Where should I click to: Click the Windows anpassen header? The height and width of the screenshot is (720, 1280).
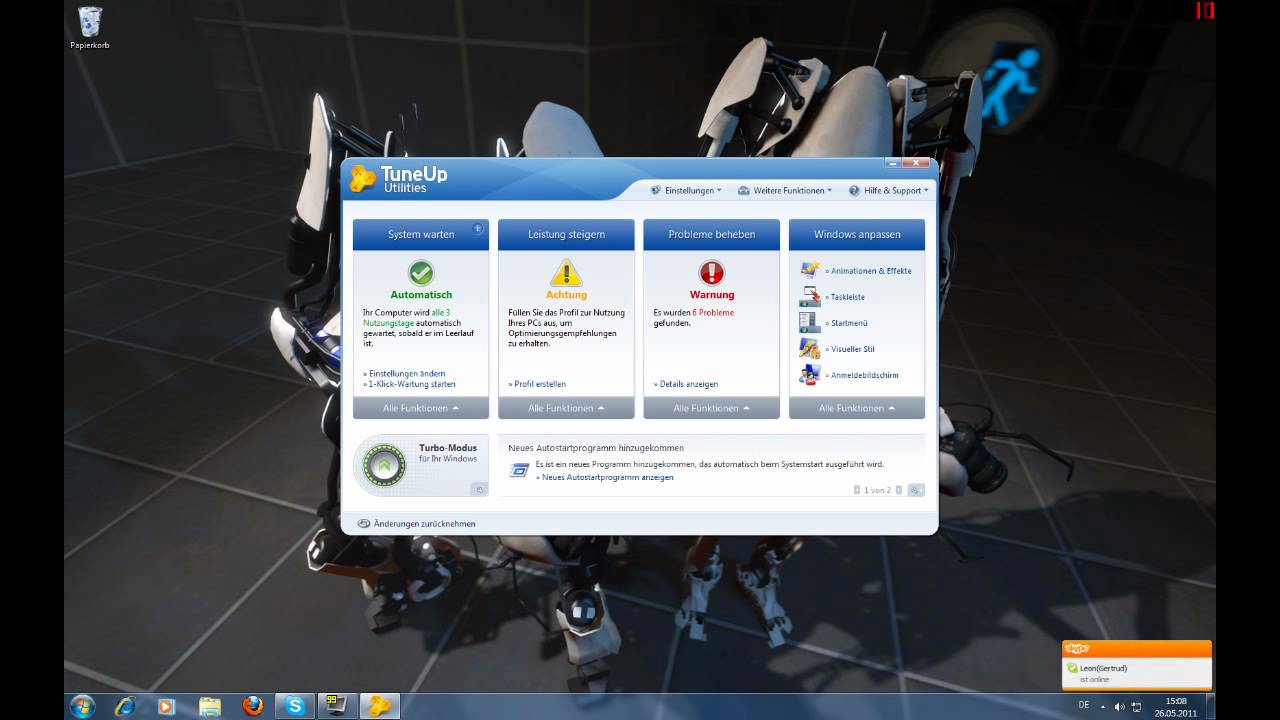pos(857,234)
